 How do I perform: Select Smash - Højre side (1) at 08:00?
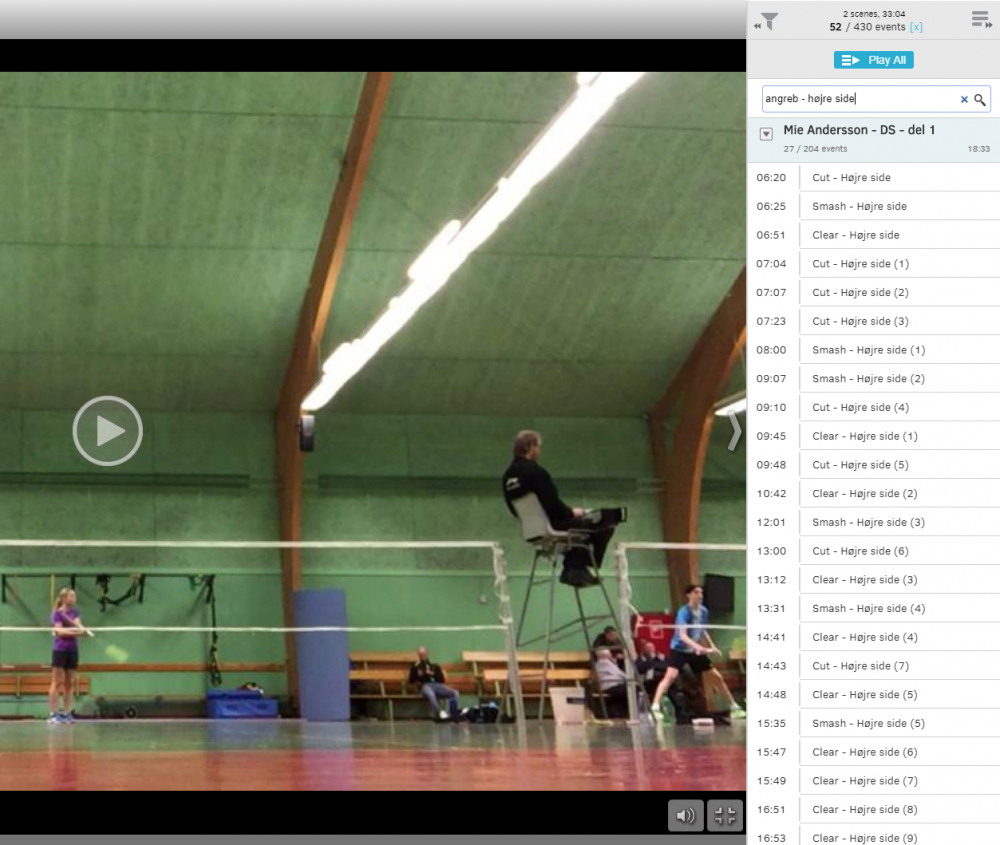point(868,351)
